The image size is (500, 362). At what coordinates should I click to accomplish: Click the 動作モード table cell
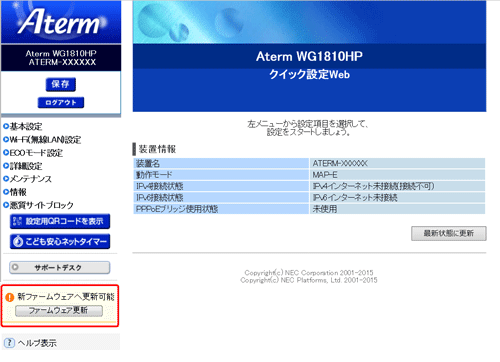pyautogui.click(x=221, y=175)
